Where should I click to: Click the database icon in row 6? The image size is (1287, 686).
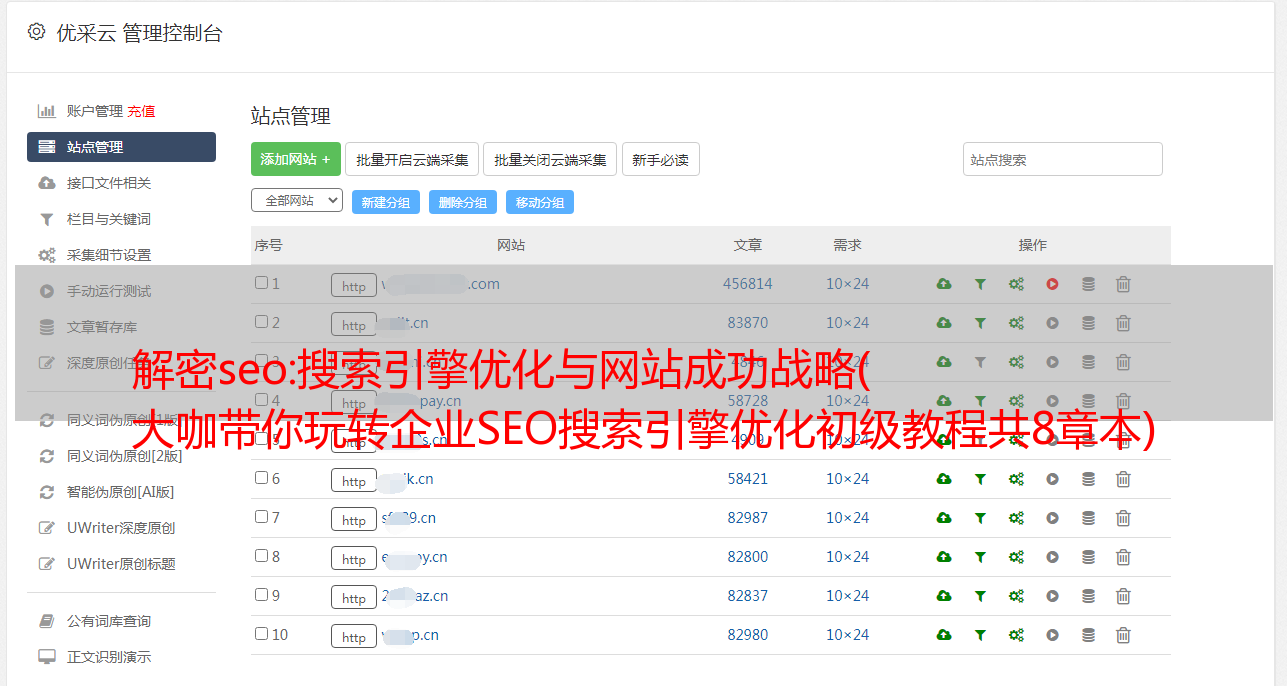[x=1088, y=479]
